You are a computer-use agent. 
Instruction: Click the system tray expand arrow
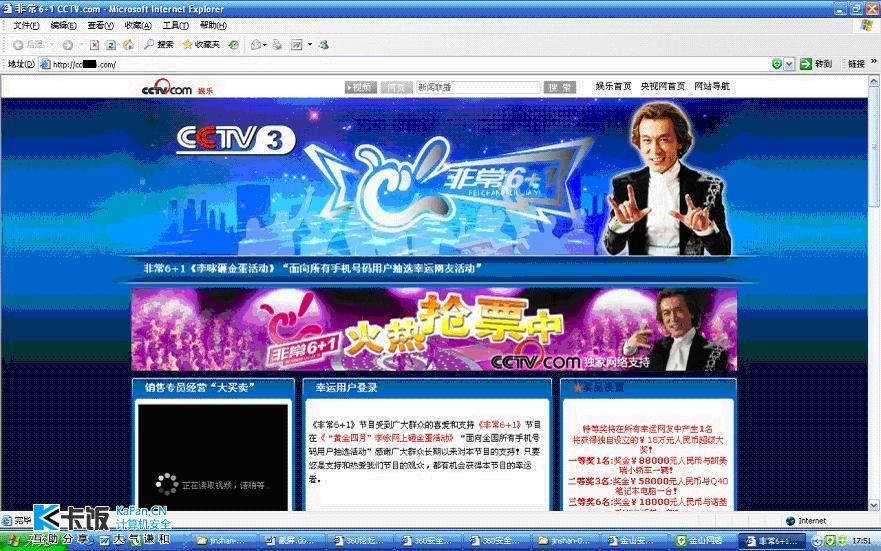[x=817, y=541]
